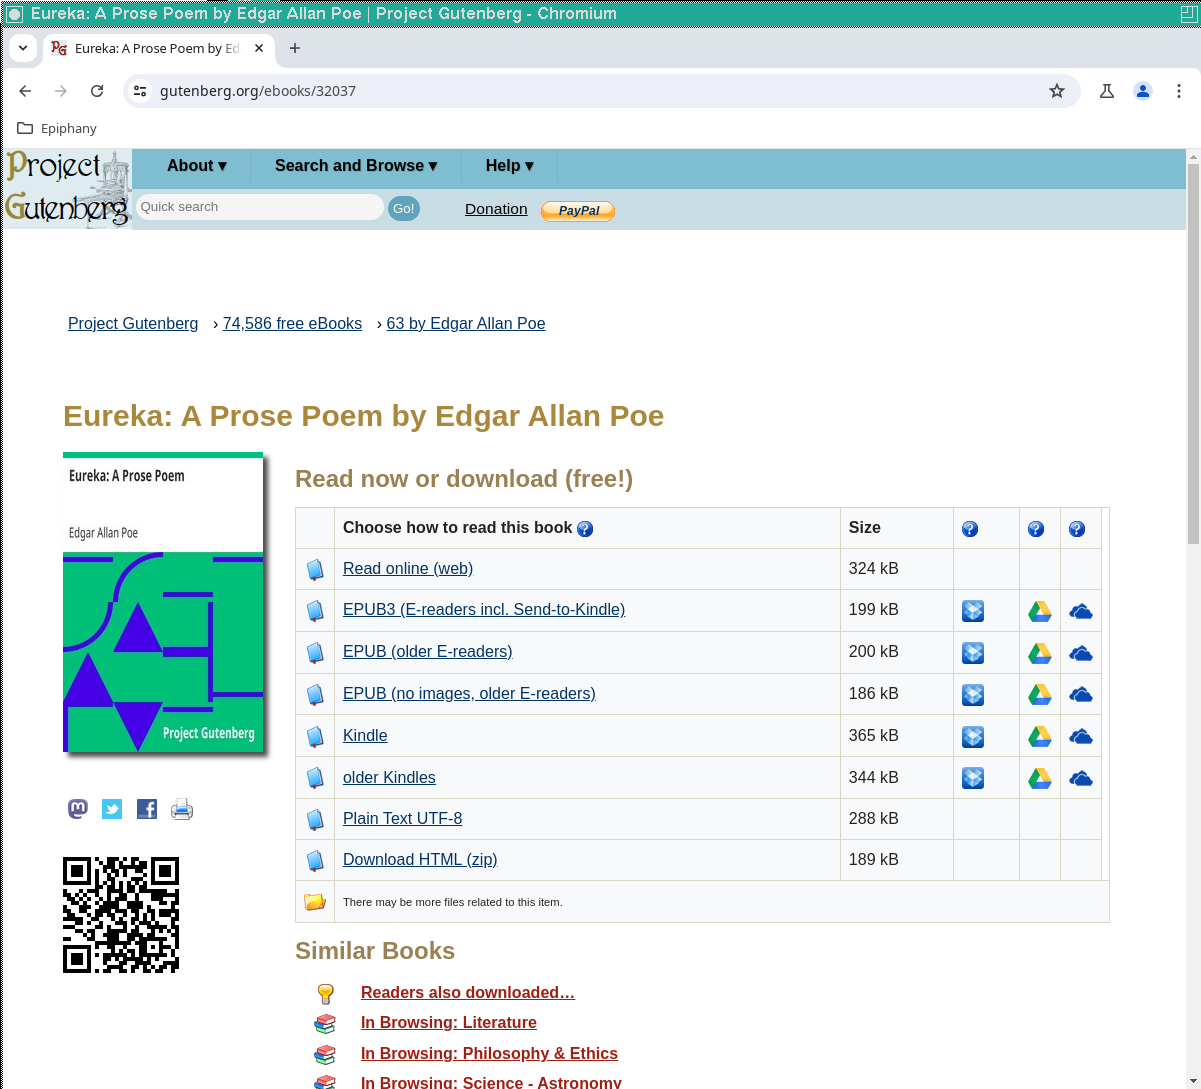Screen dimensions: 1201x1089
Task: Click the Dropbox icon in the older Kindles row
Action: click(x=973, y=778)
